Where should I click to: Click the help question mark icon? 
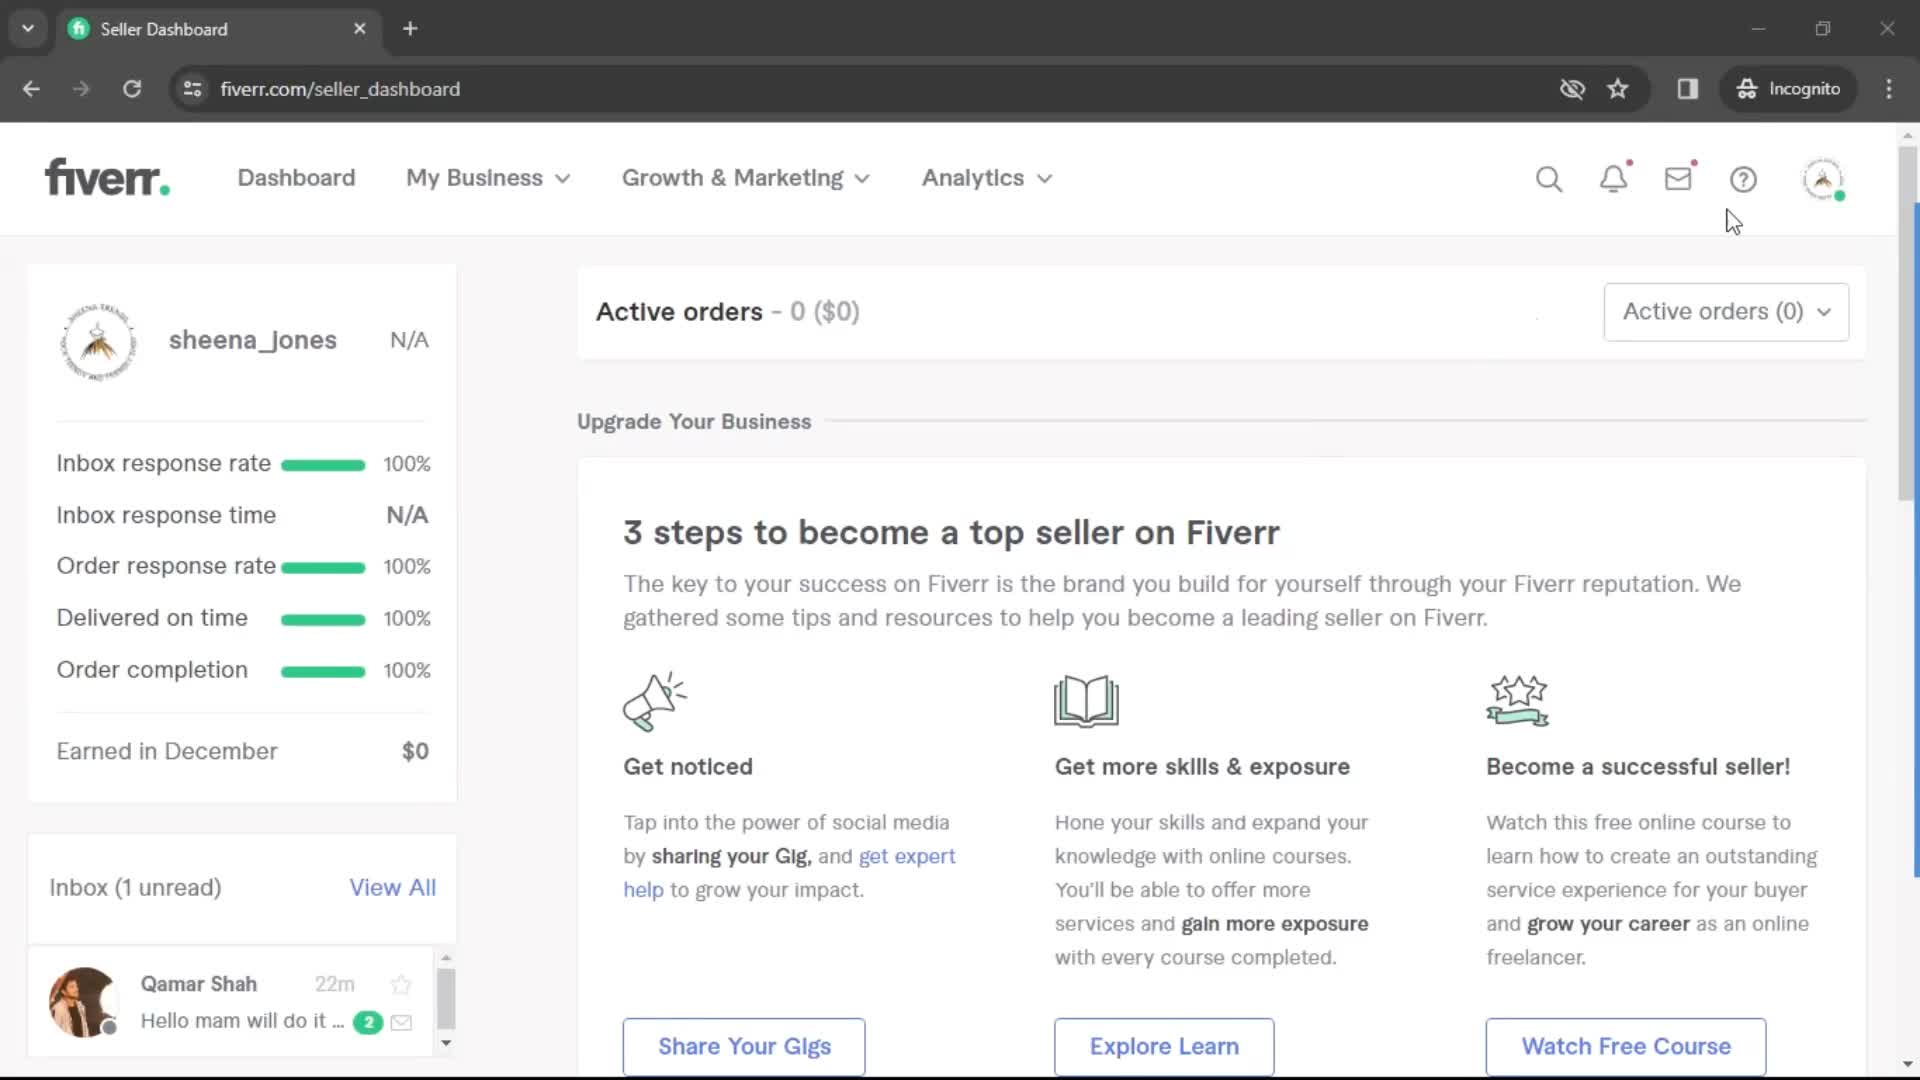[x=1741, y=178]
